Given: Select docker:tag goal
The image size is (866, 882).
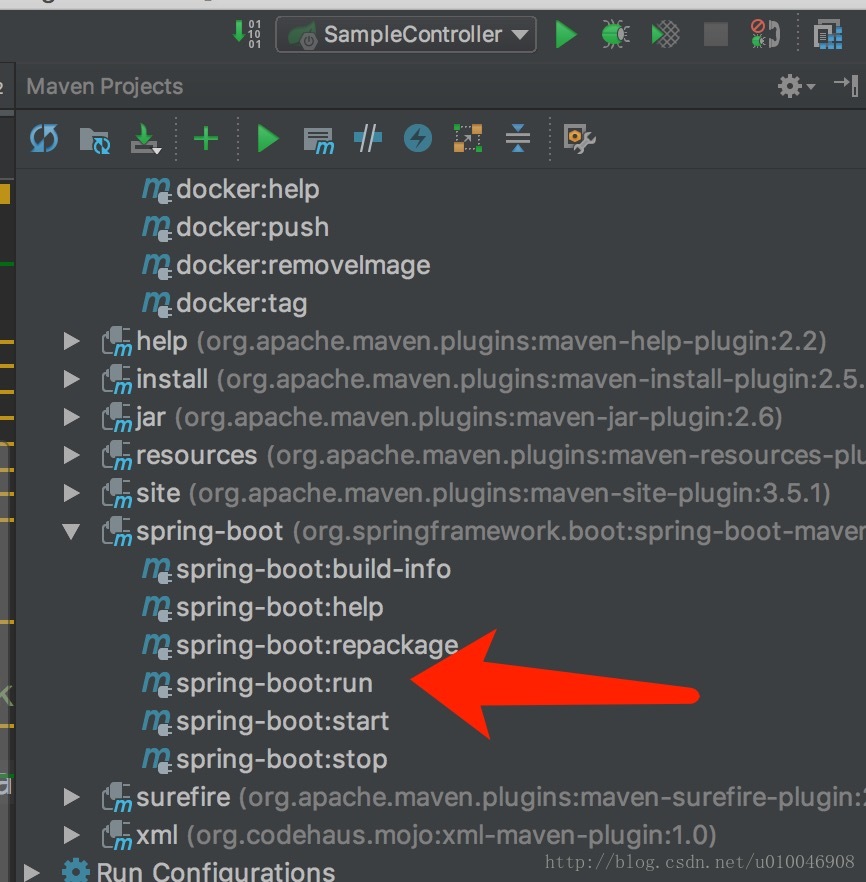Looking at the screenshot, I should (x=242, y=304).
